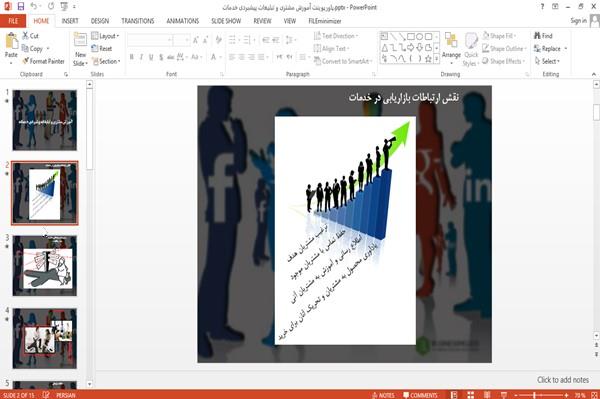Toggle the COMMENTS pane from the status bar
The width and height of the screenshot is (600, 399).
(x=420, y=395)
